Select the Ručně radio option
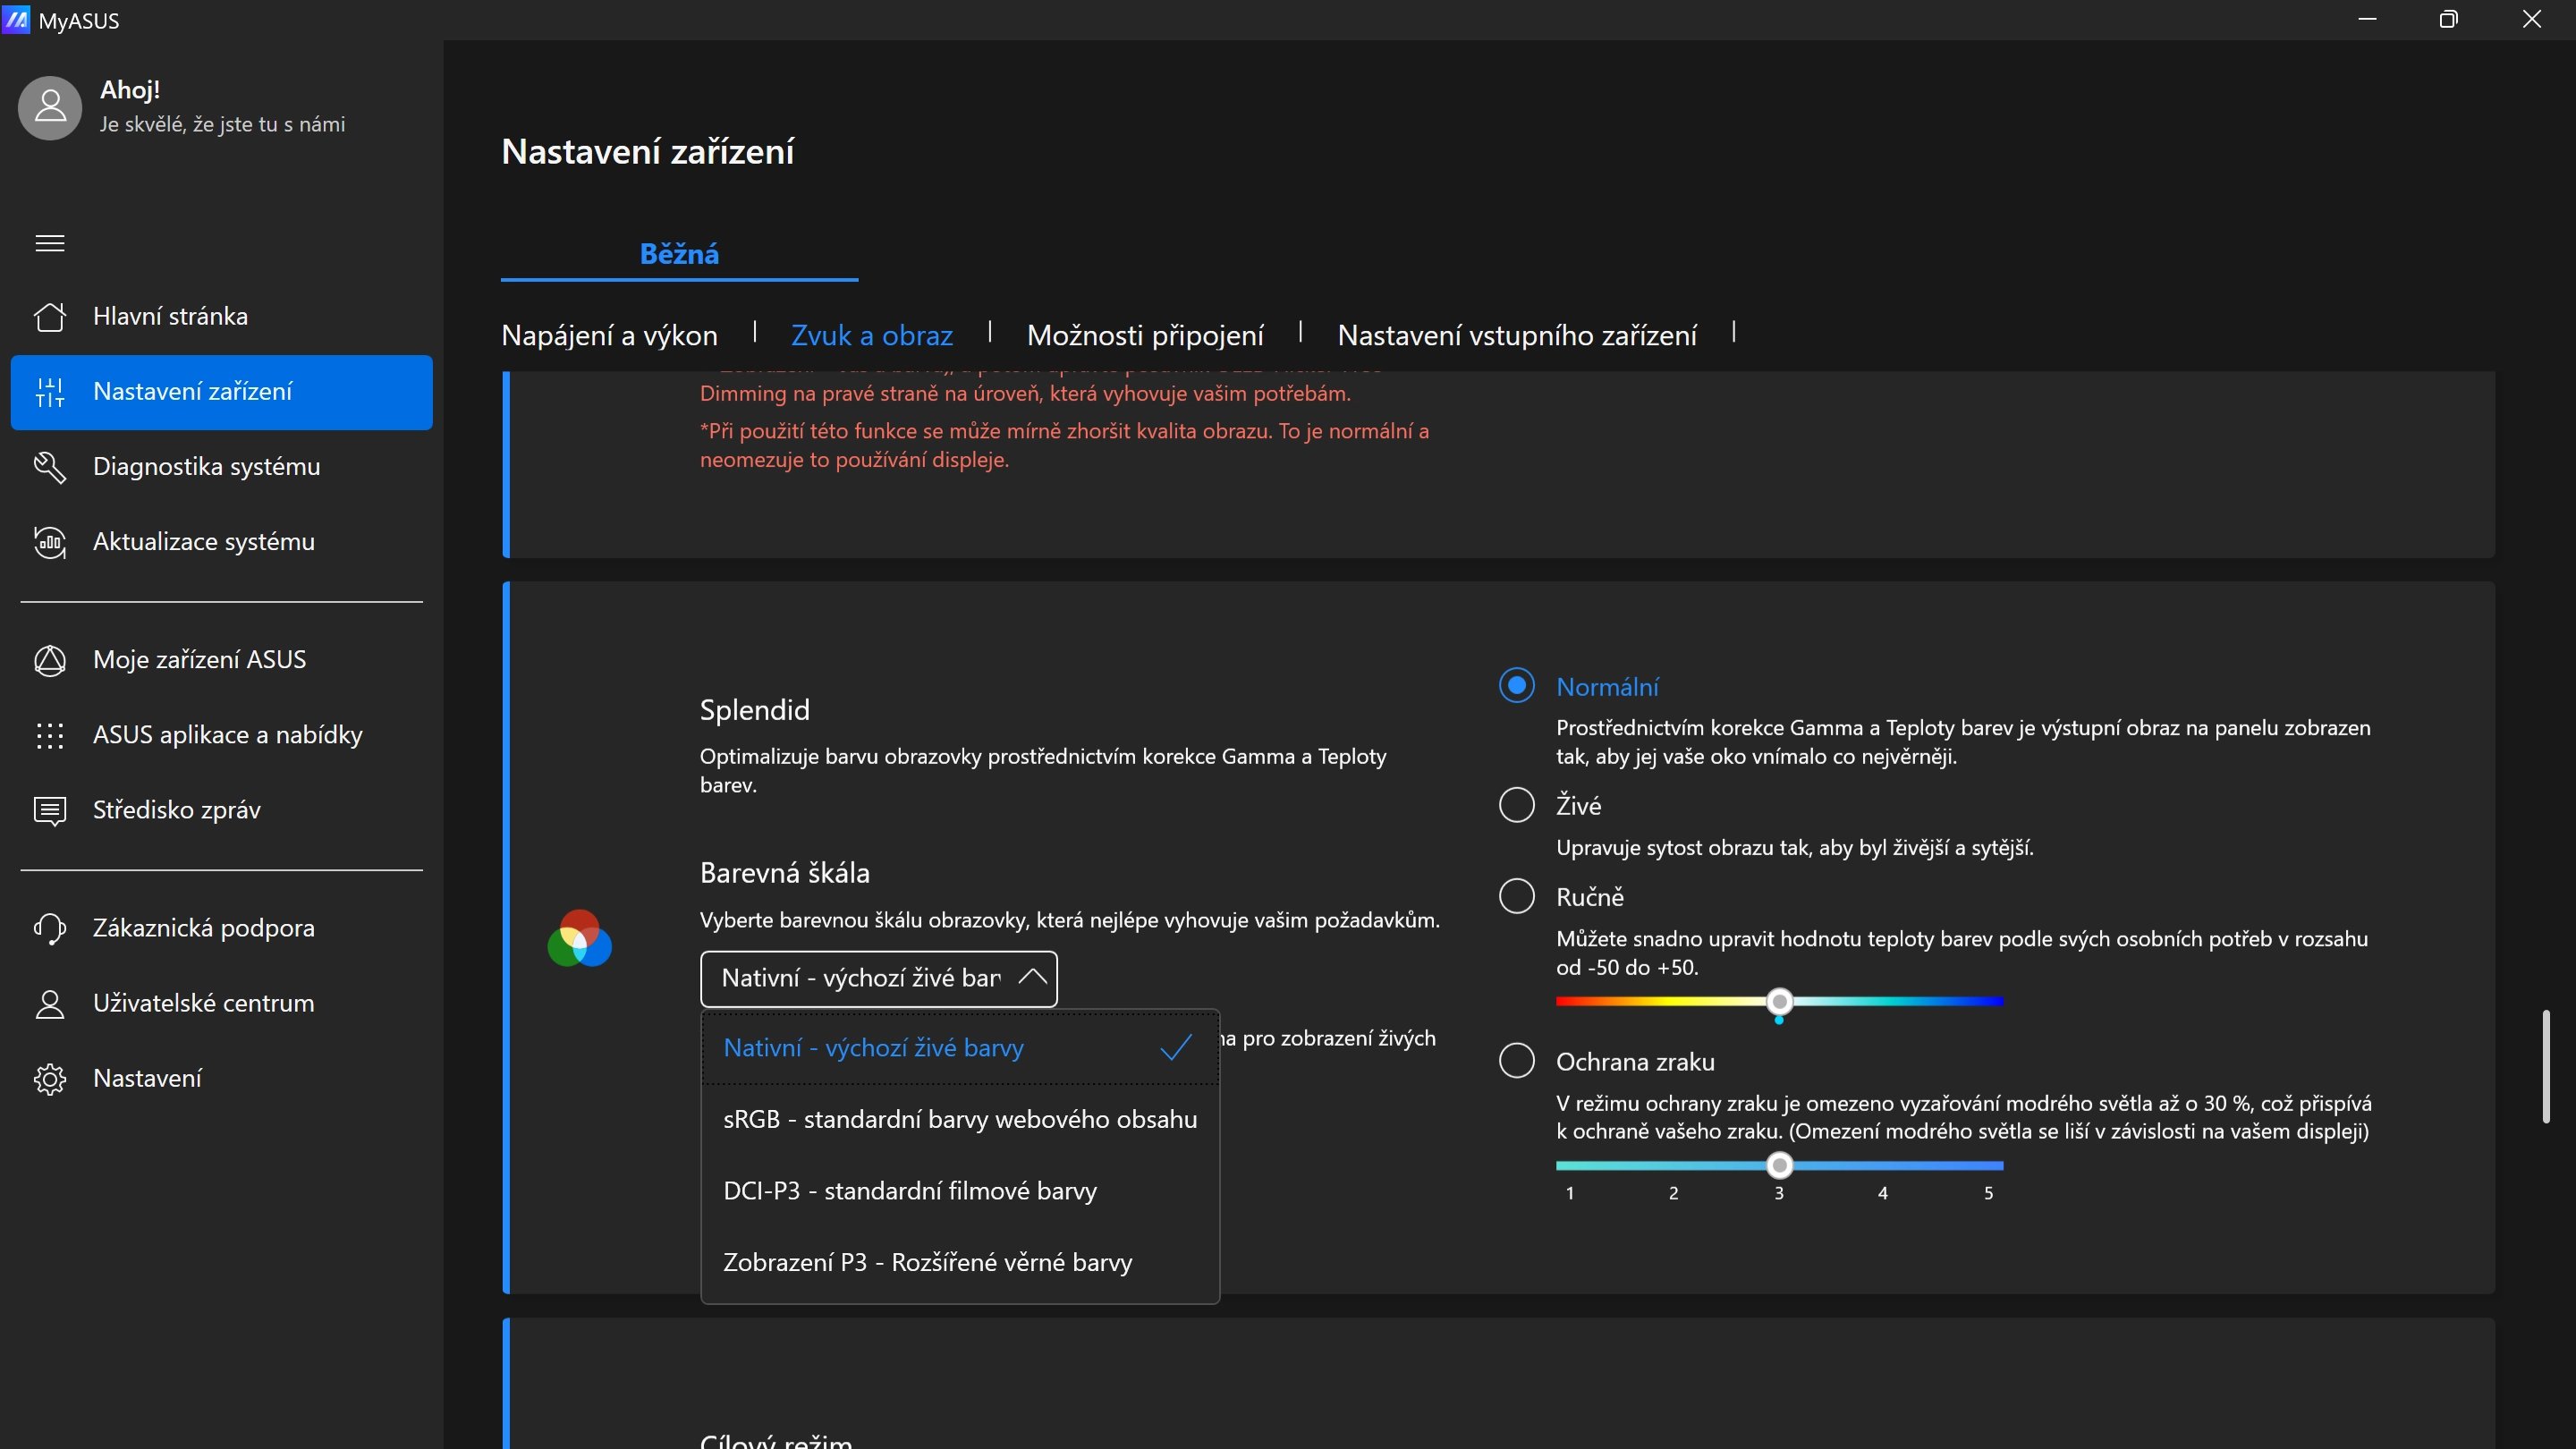 click(1516, 896)
